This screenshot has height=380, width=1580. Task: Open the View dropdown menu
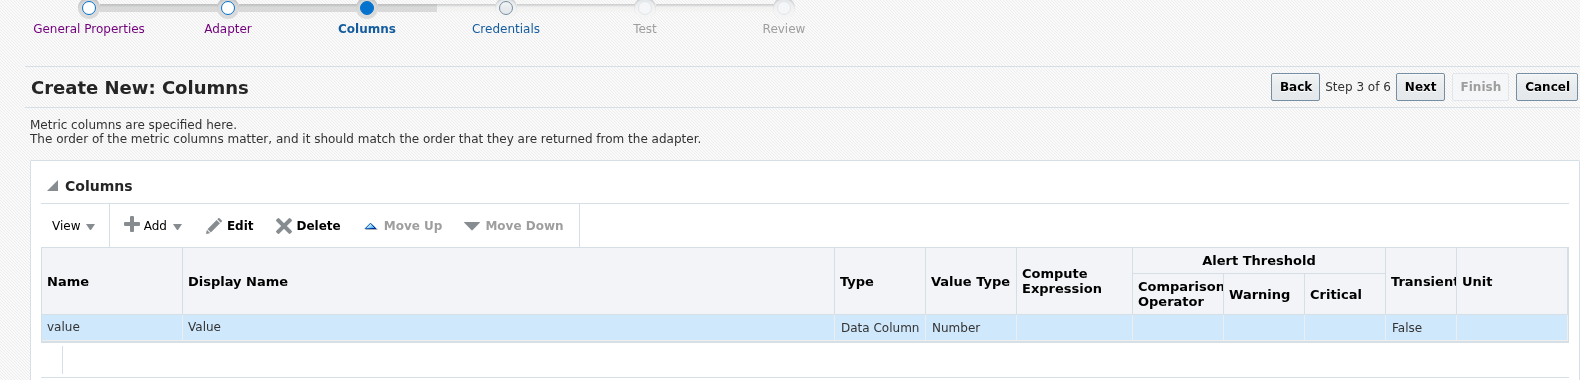[73, 226]
